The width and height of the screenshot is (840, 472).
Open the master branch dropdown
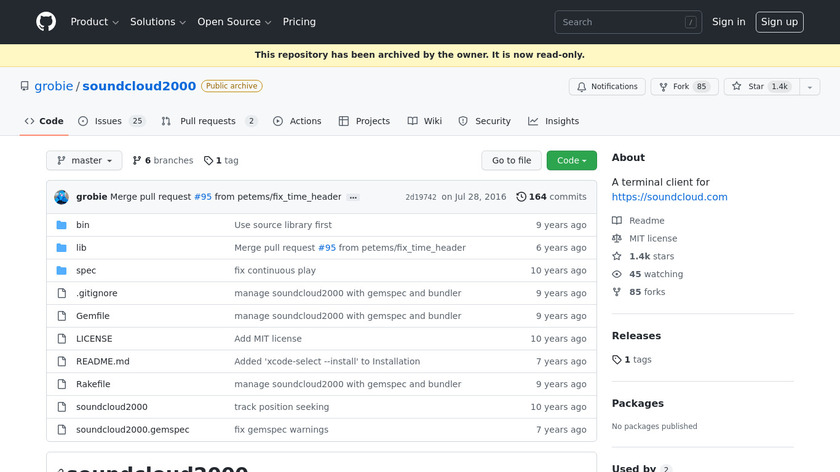point(84,160)
